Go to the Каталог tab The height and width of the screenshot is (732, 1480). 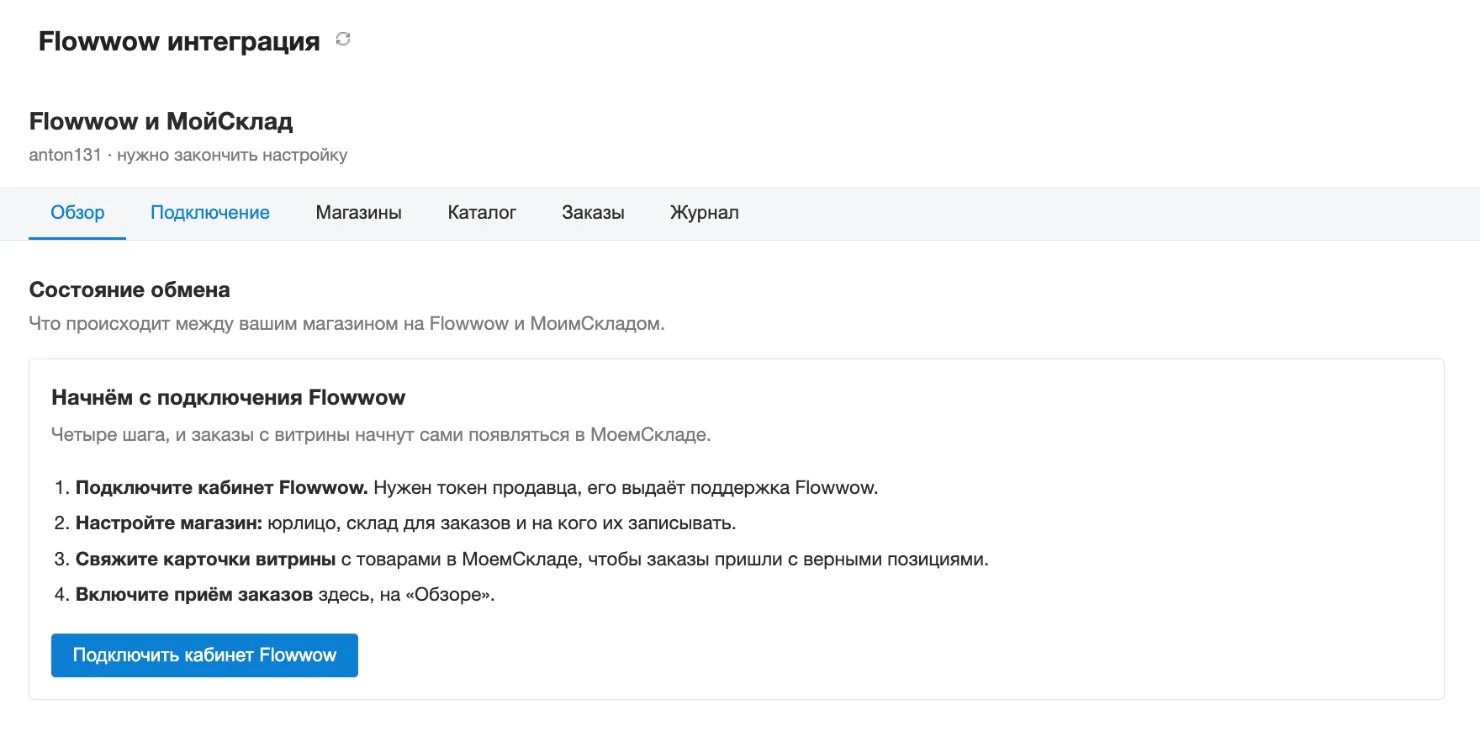[x=482, y=213]
